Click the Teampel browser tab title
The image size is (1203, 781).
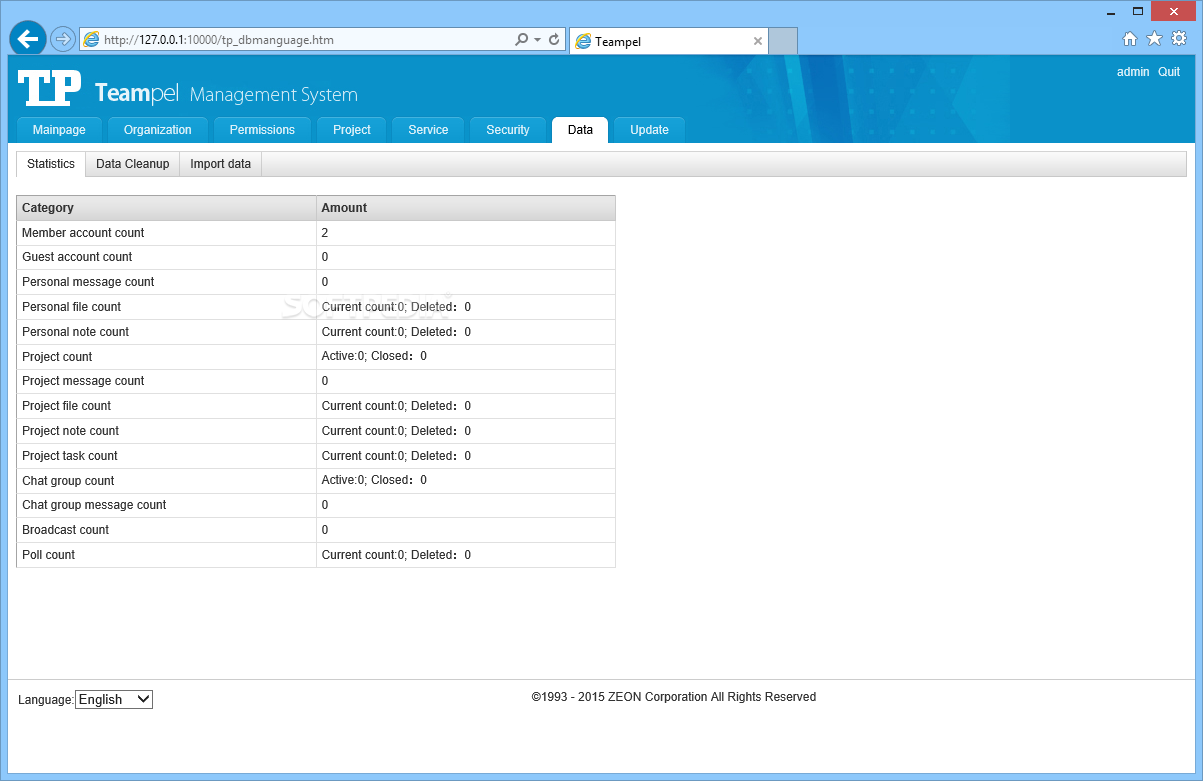pos(618,42)
